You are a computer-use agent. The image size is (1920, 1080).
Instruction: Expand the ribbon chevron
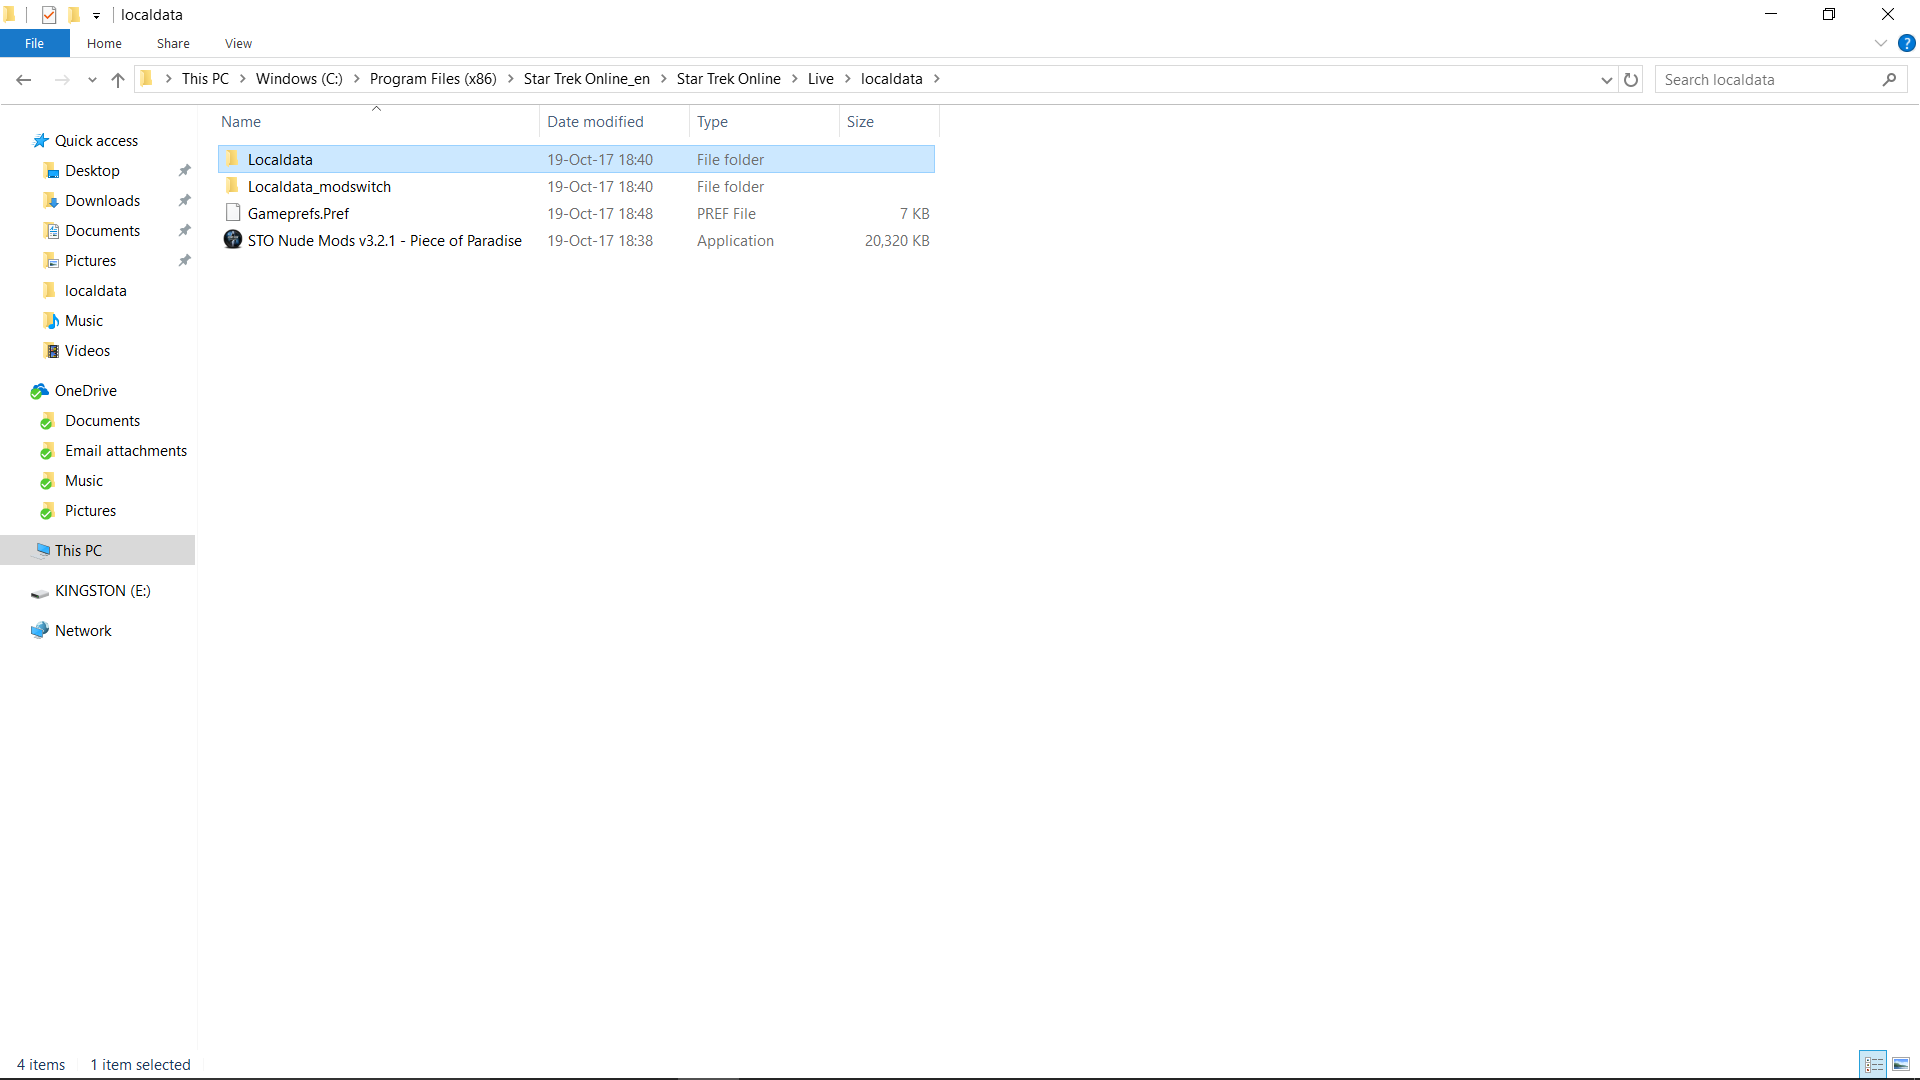click(1880, 43)
